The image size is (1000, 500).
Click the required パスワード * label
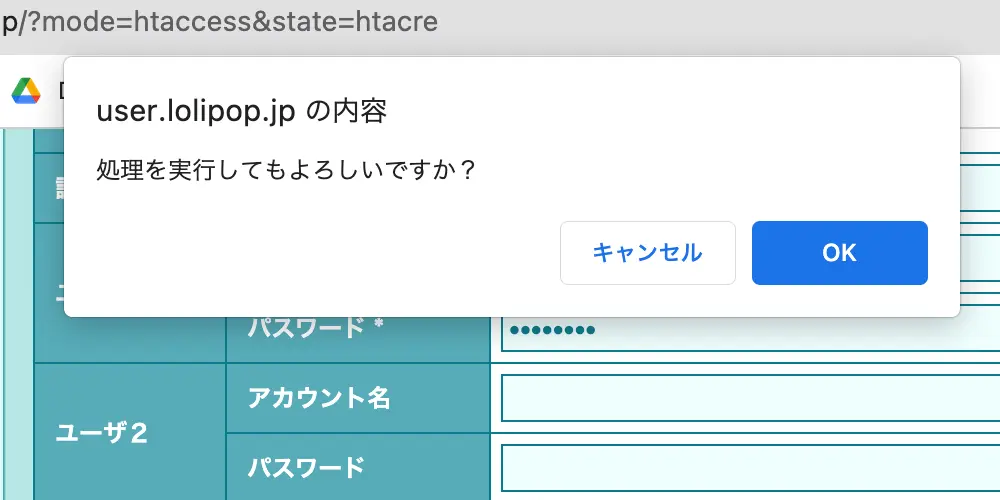click(306, 329)
